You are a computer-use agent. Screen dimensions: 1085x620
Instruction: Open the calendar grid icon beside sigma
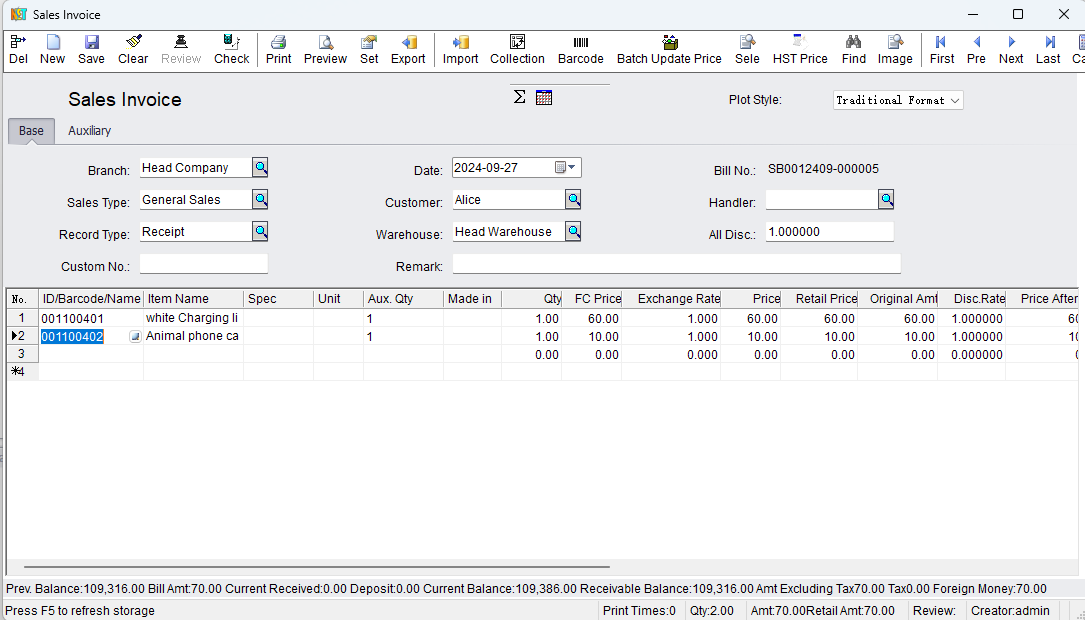(544, 97)
